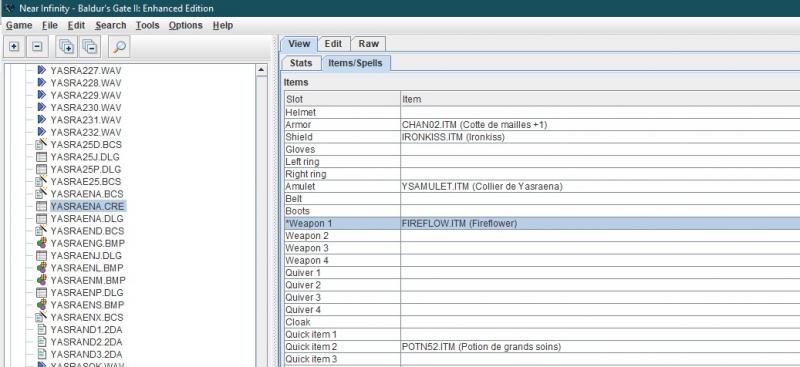This screenshot has width=800, height=367.
Task: Open the Help menu
Action: pos(222,25)
